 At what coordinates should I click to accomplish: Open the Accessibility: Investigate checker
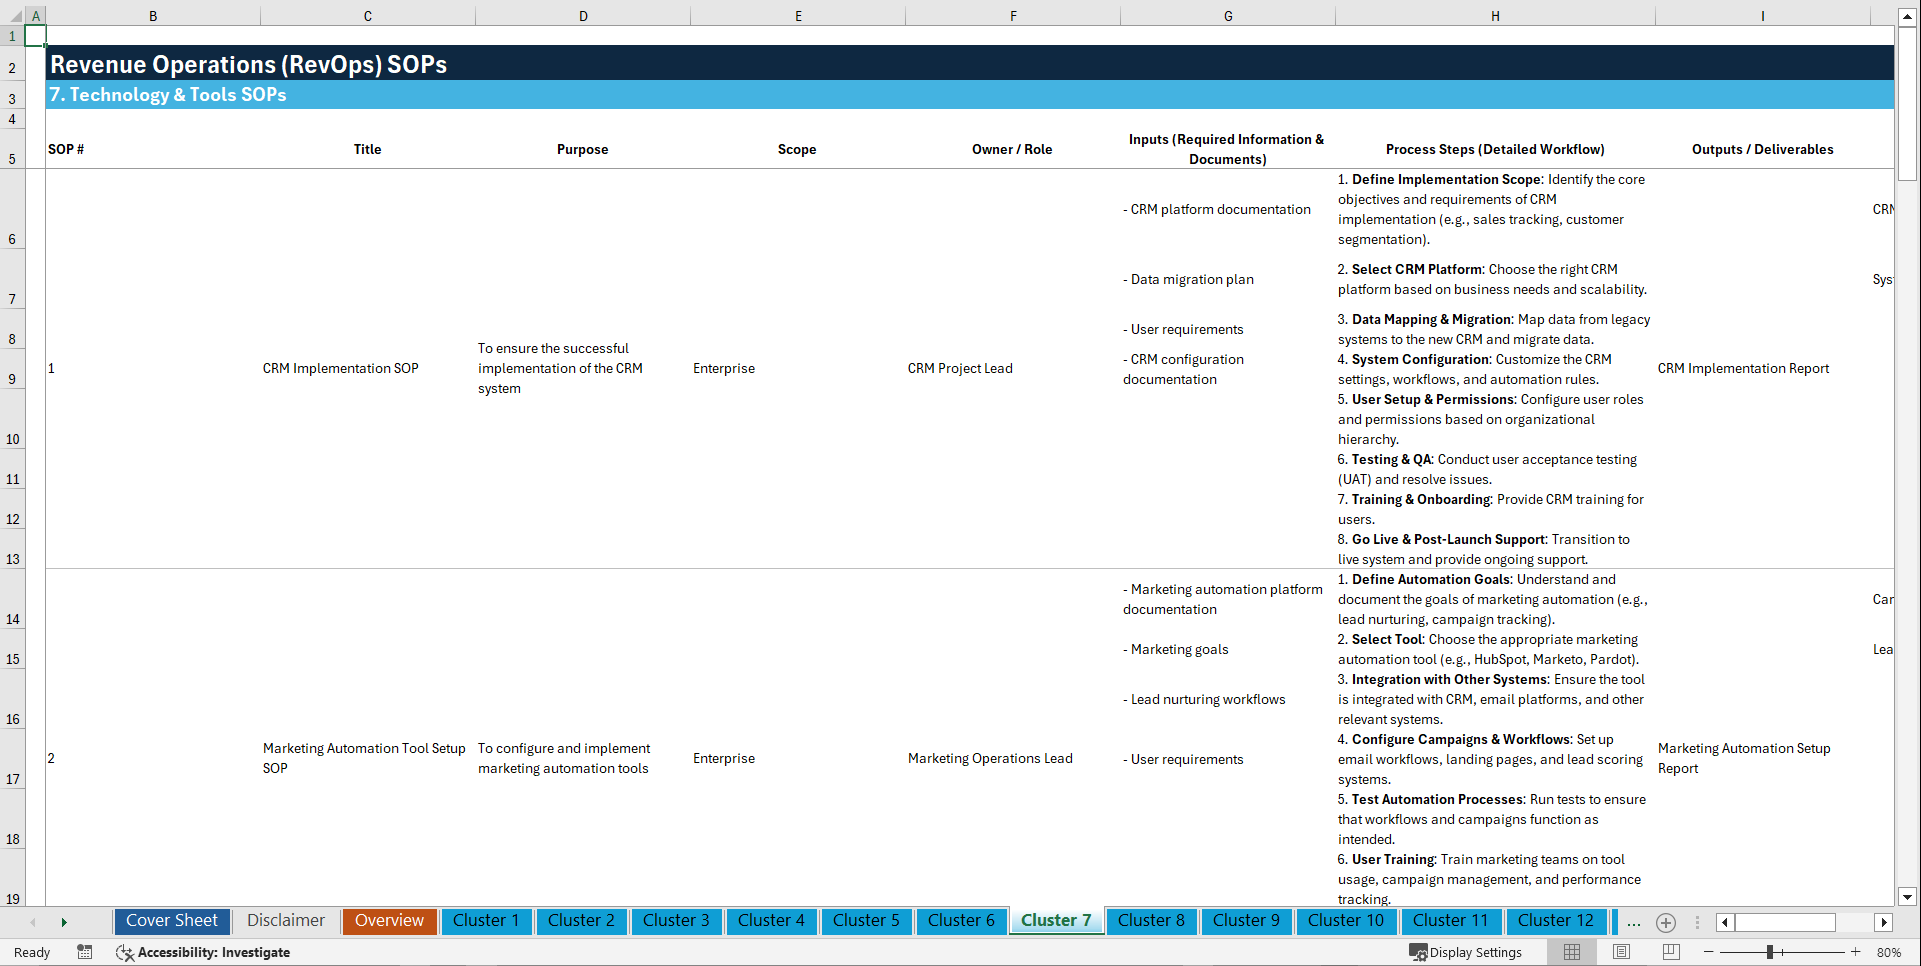(x=204, y=952)
